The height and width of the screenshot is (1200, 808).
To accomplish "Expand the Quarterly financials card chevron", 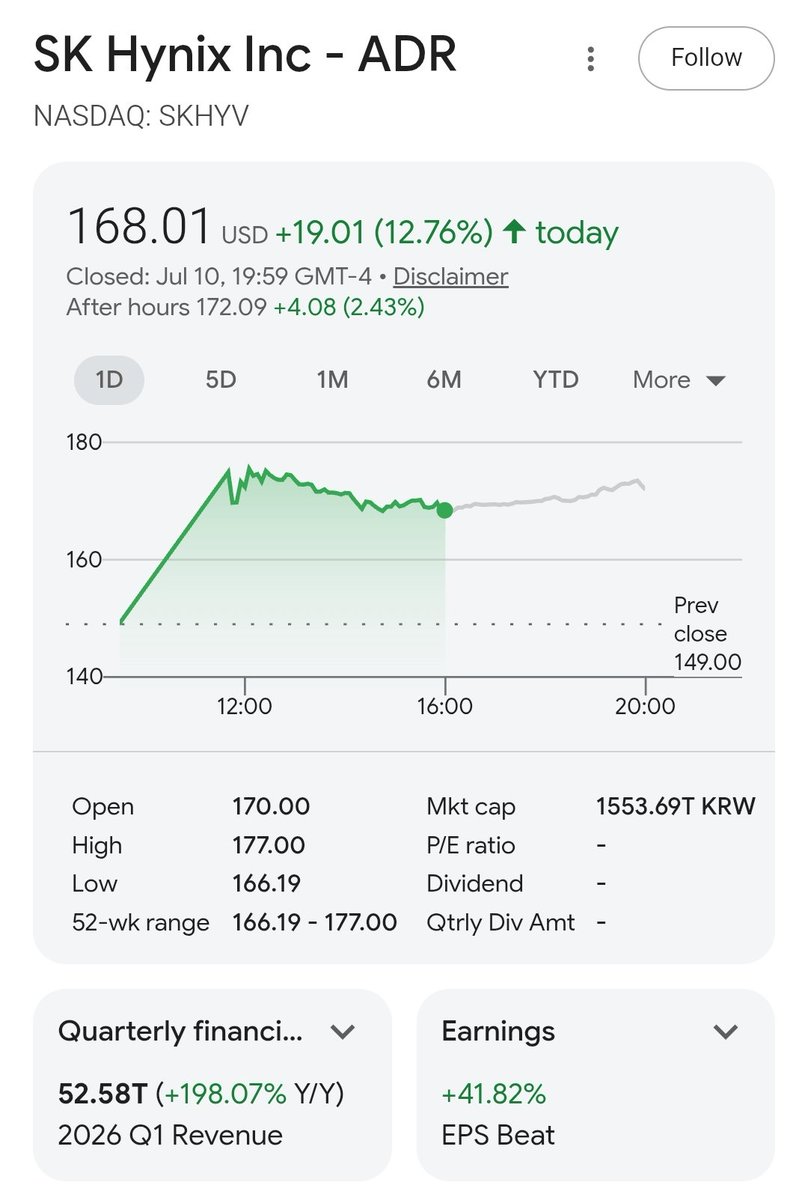I will pos(342,1031).
